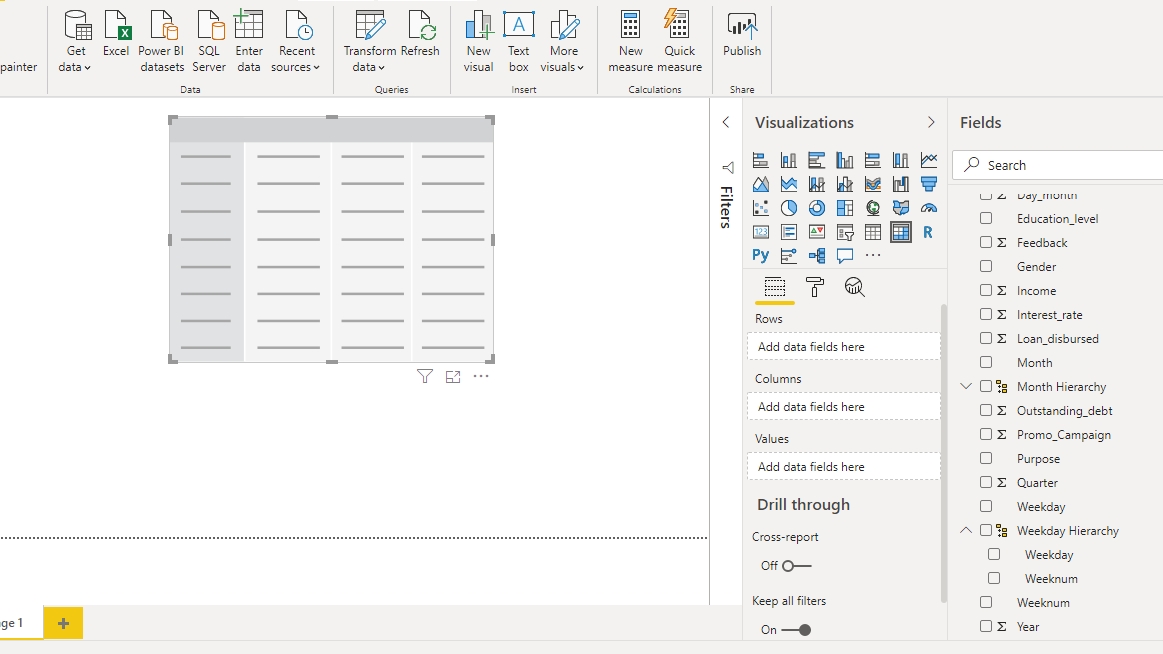The height and width of the screenshot is (654, 1163).
Task: Insert a Python visual
Action: coord(761,256)
